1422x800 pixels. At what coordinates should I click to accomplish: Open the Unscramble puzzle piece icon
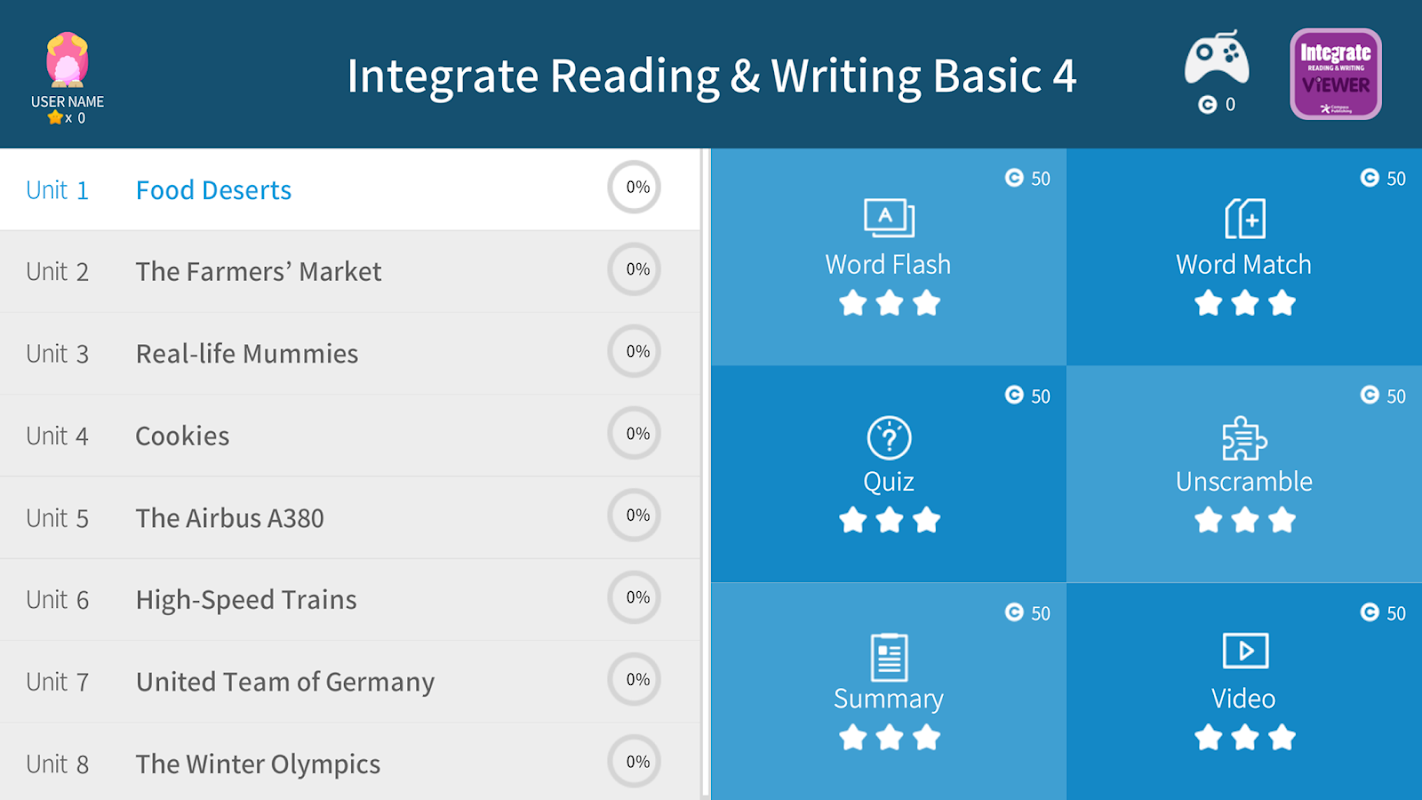tap(1244, 438)
